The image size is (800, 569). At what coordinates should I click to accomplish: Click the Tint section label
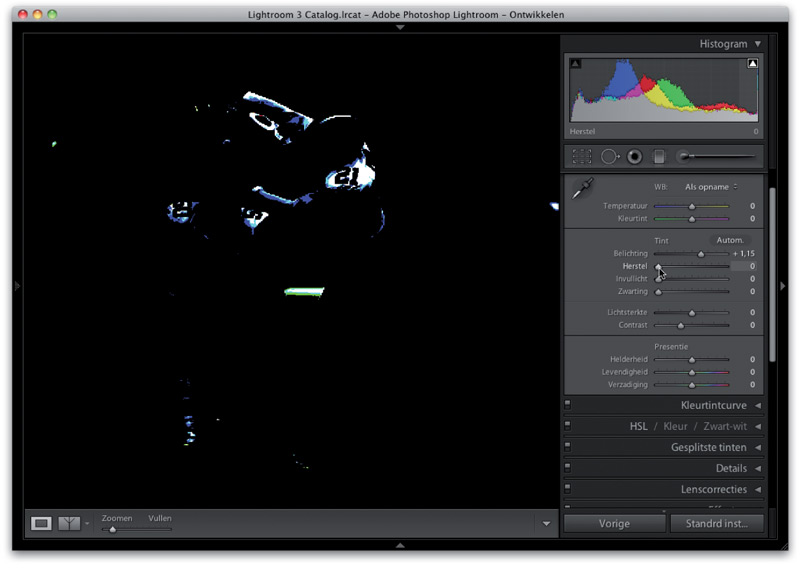pyautogui.click(x=661, y=240)
